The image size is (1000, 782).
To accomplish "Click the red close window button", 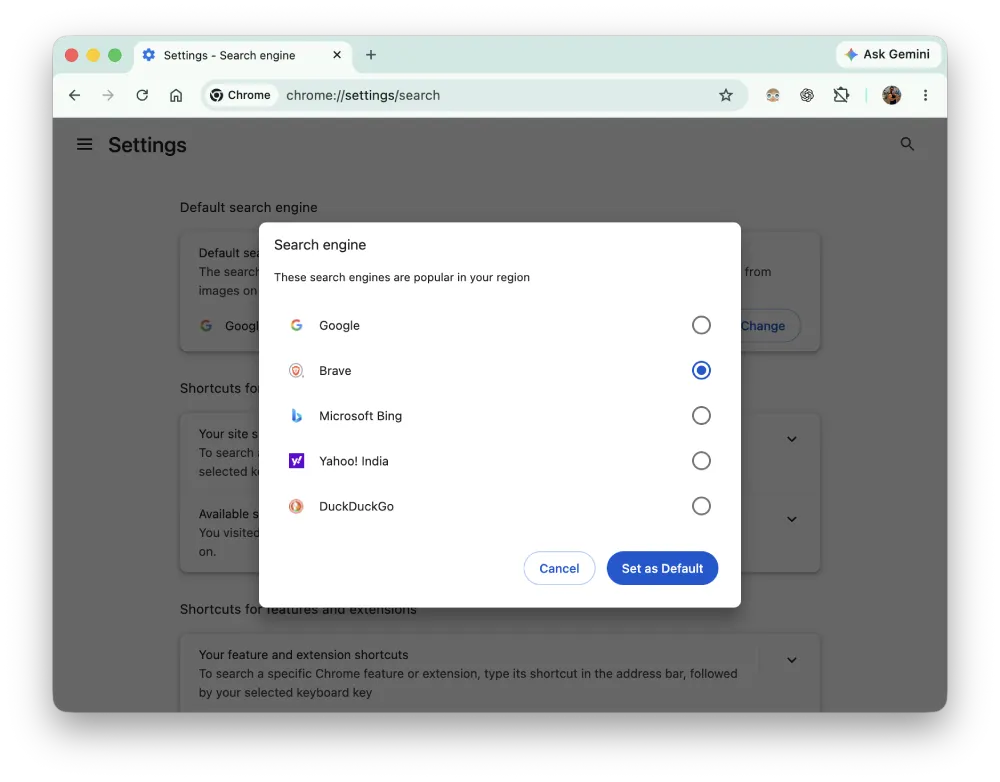I will [71, 55].
